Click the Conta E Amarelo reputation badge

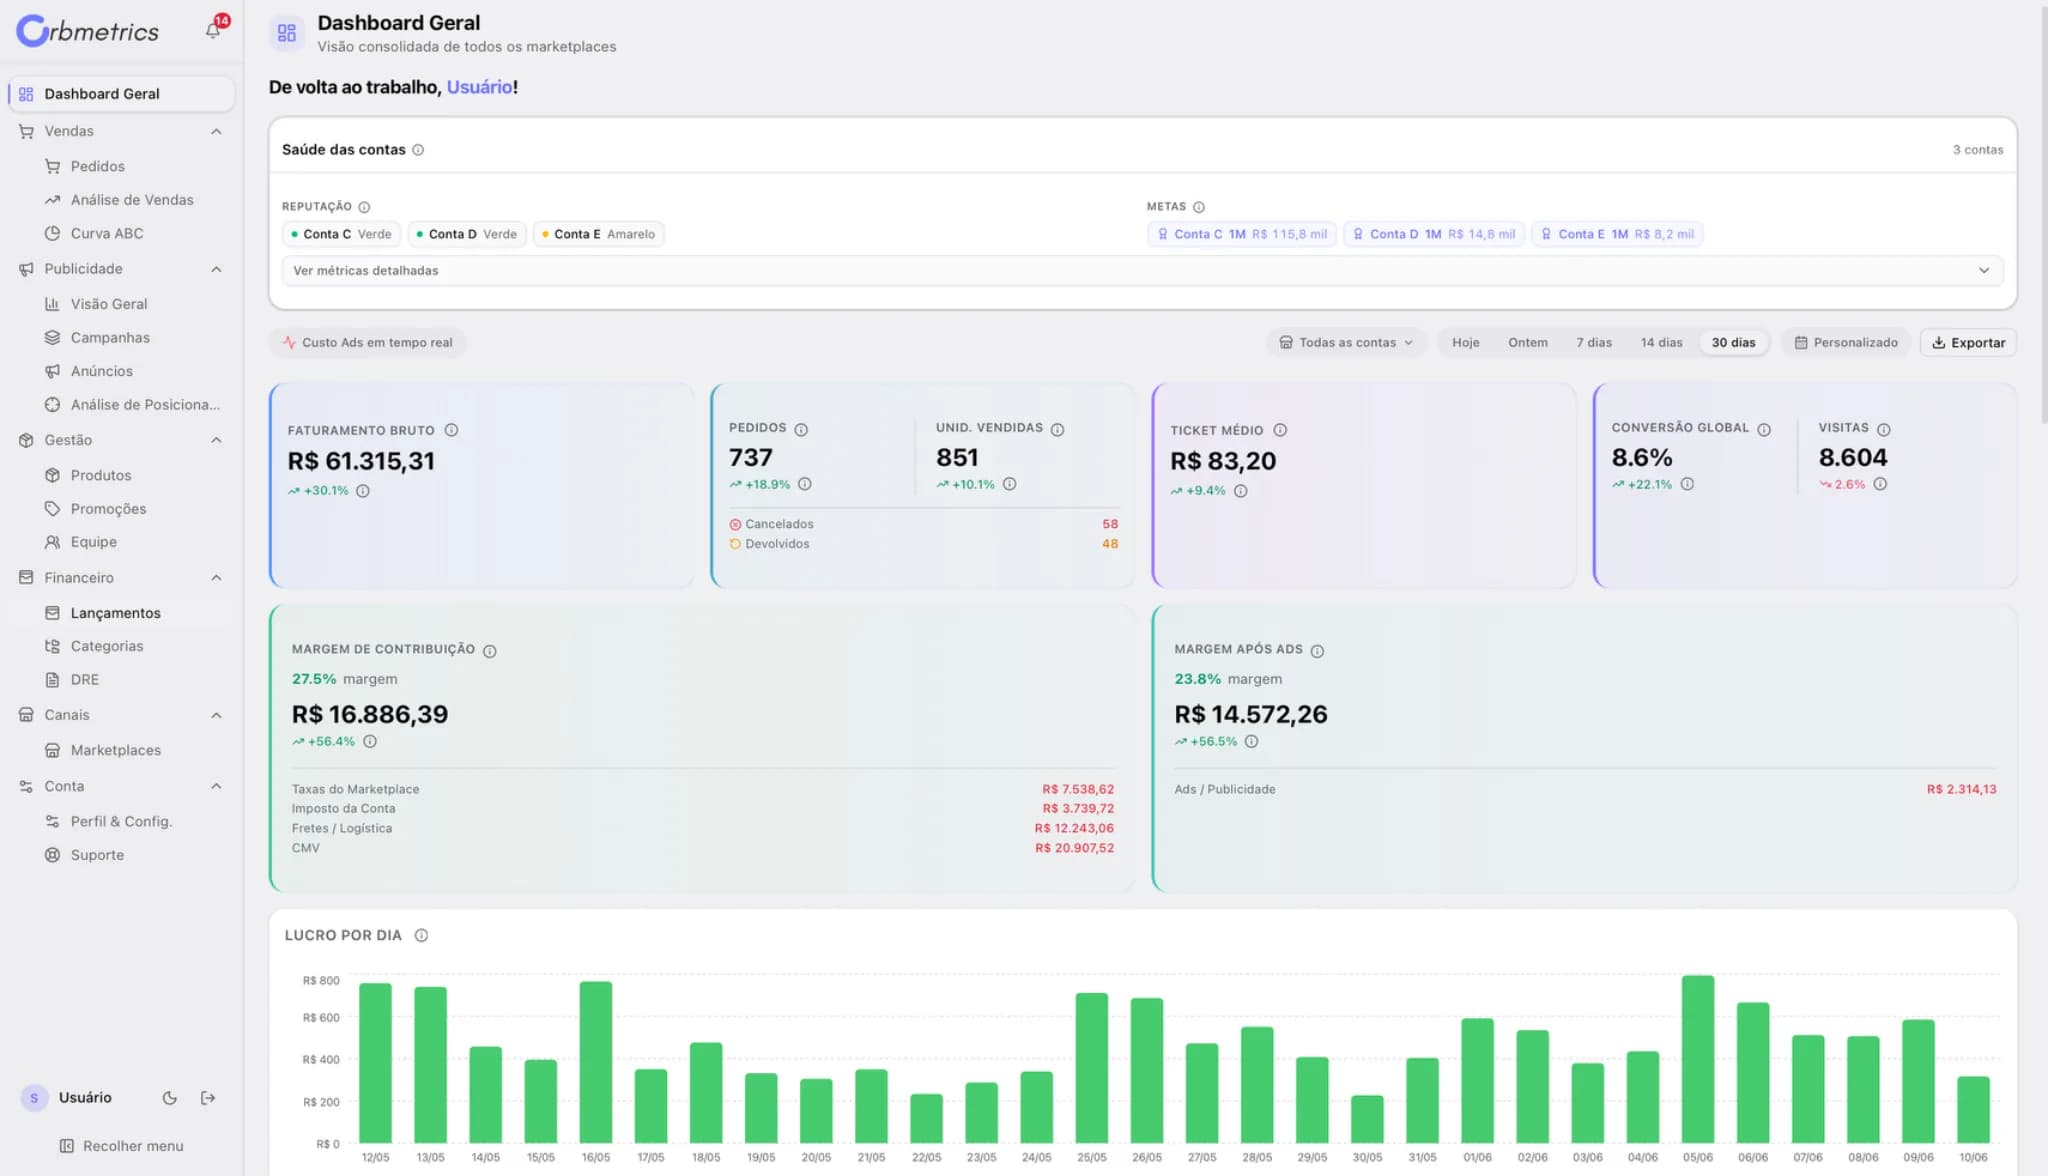pos(598,234)
